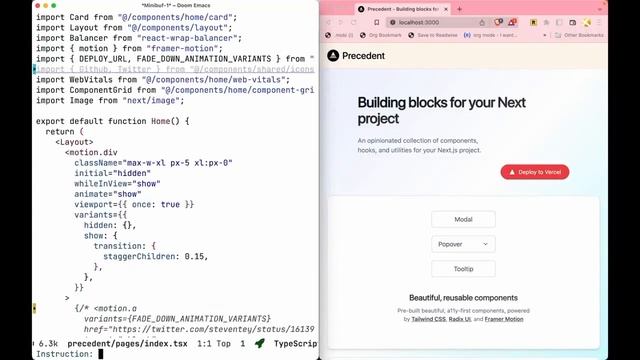Click the Beautiful, reusable components heading
Screen dimensions: 640x360
[463, 298]
